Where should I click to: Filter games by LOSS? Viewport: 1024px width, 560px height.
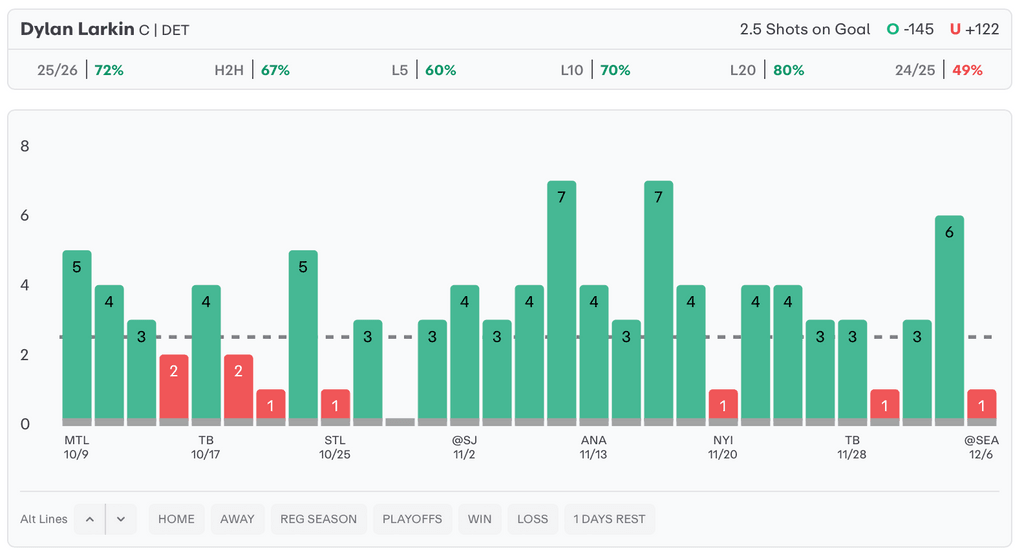pos(532,519)
